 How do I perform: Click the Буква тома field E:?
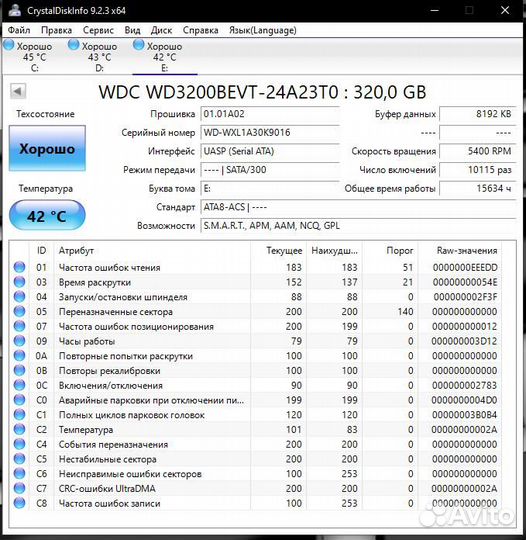[270, 188]
